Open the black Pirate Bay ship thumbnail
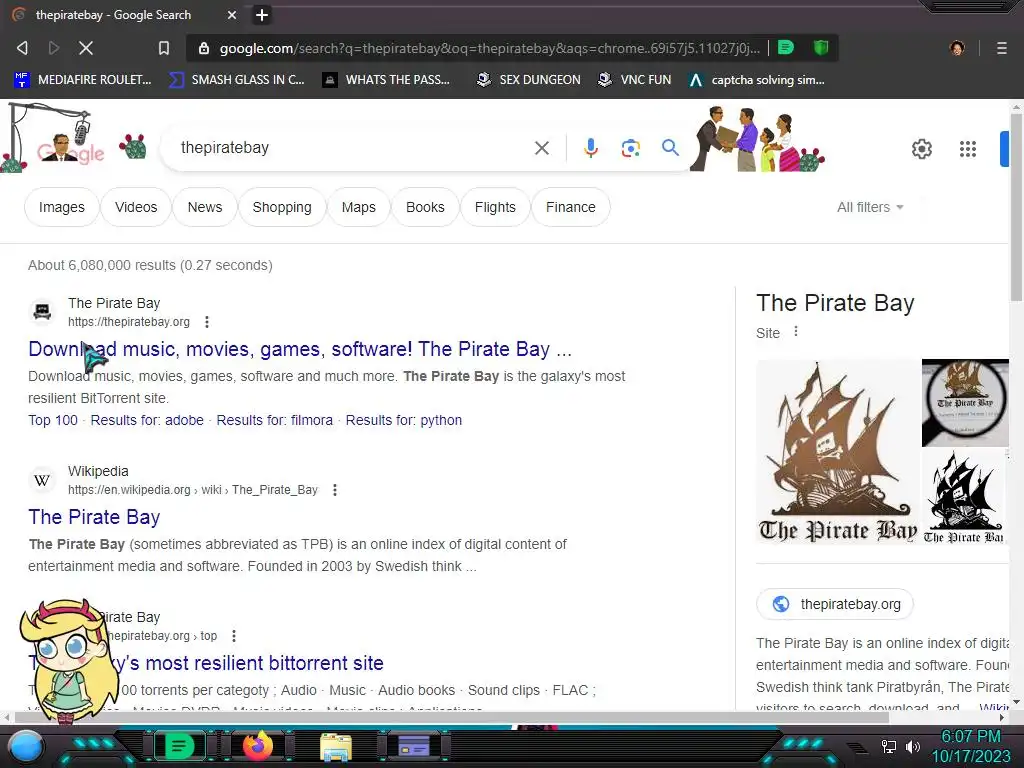 [965, 497]
